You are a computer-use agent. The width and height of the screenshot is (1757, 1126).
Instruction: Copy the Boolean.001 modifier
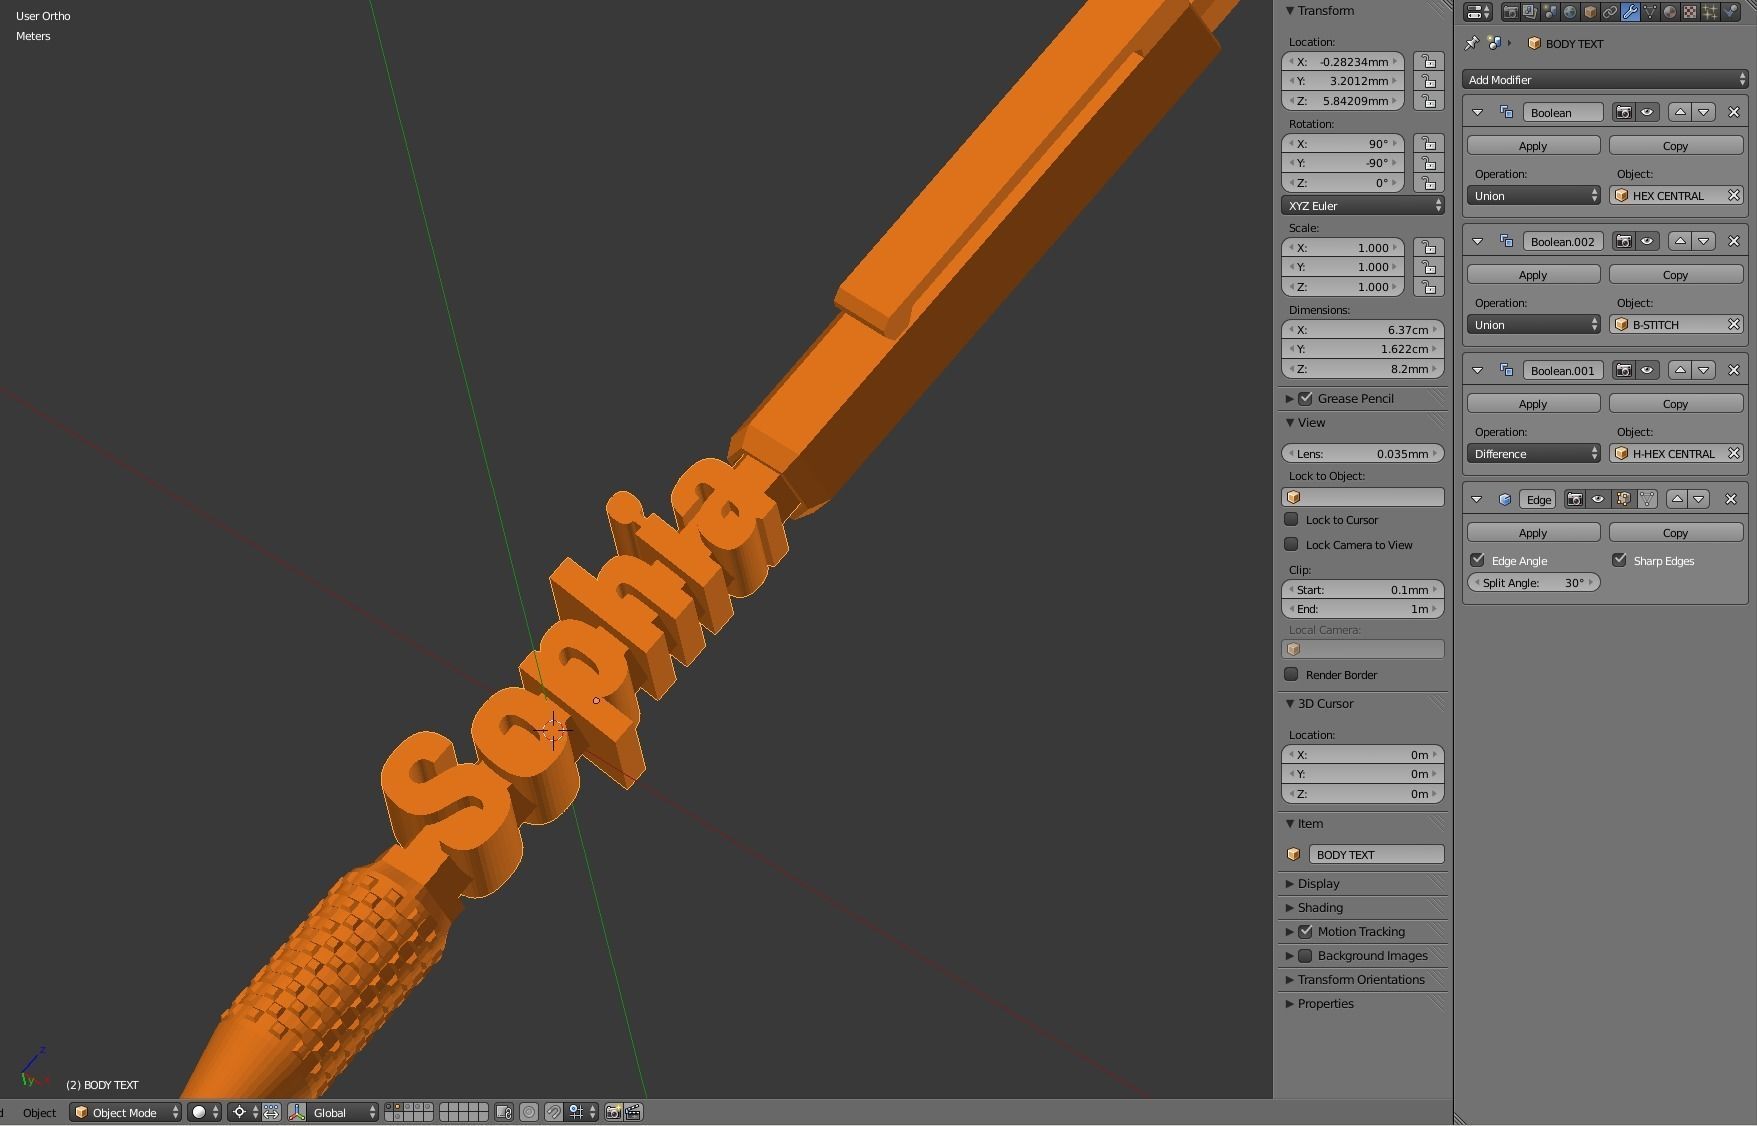click(x=1675, y=403)
